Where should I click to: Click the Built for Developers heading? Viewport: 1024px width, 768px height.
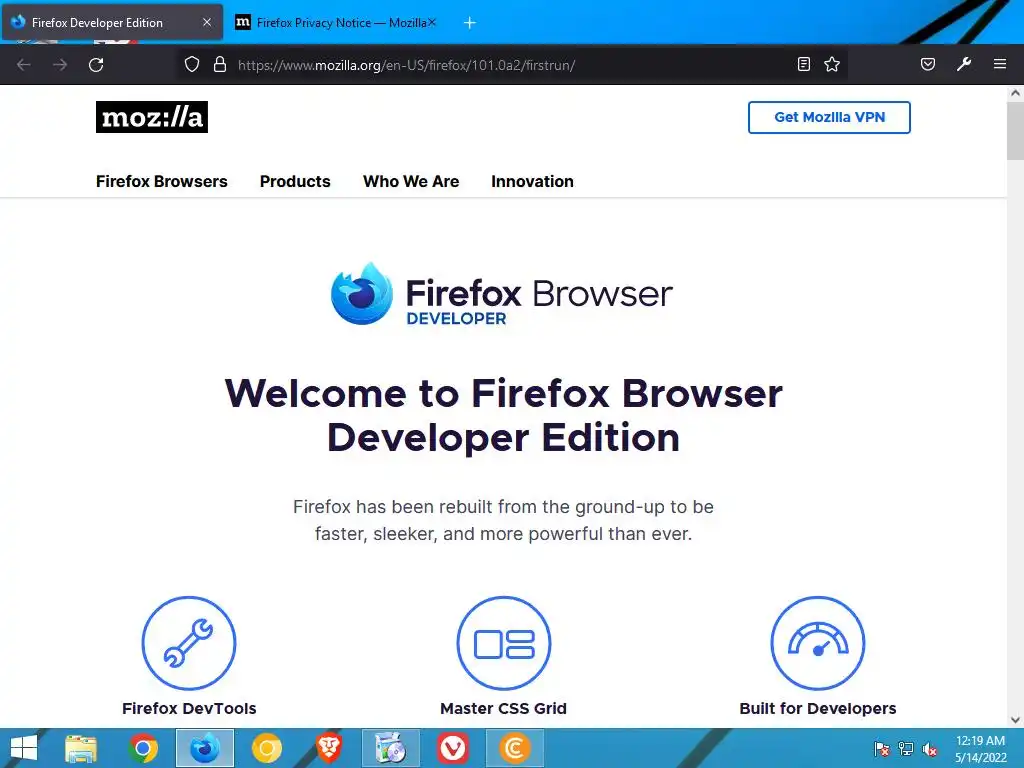click(818, 709)
